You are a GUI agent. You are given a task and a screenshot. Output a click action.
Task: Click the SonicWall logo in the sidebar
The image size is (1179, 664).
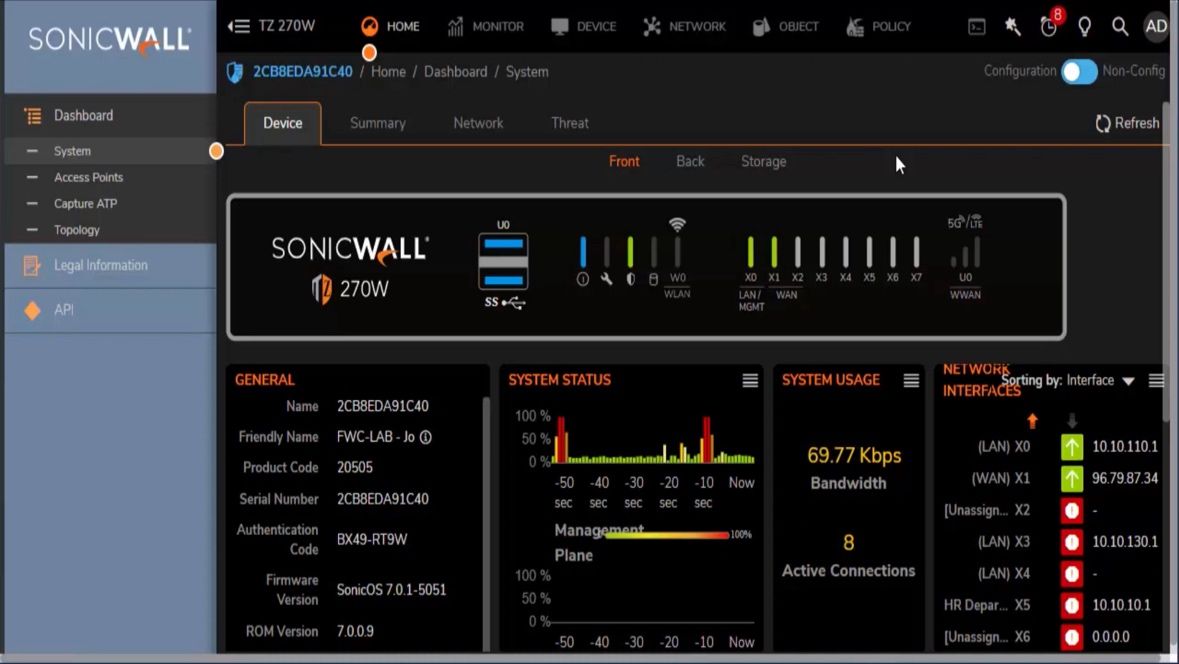coord(110,41)
